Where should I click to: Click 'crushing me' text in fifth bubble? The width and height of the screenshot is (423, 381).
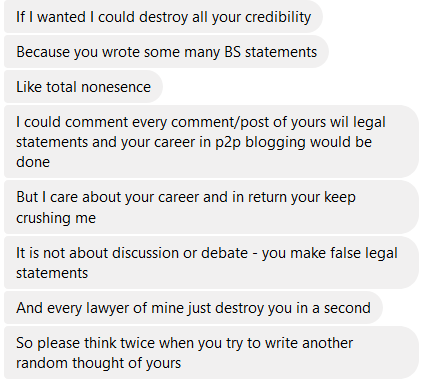click(56, 218)
